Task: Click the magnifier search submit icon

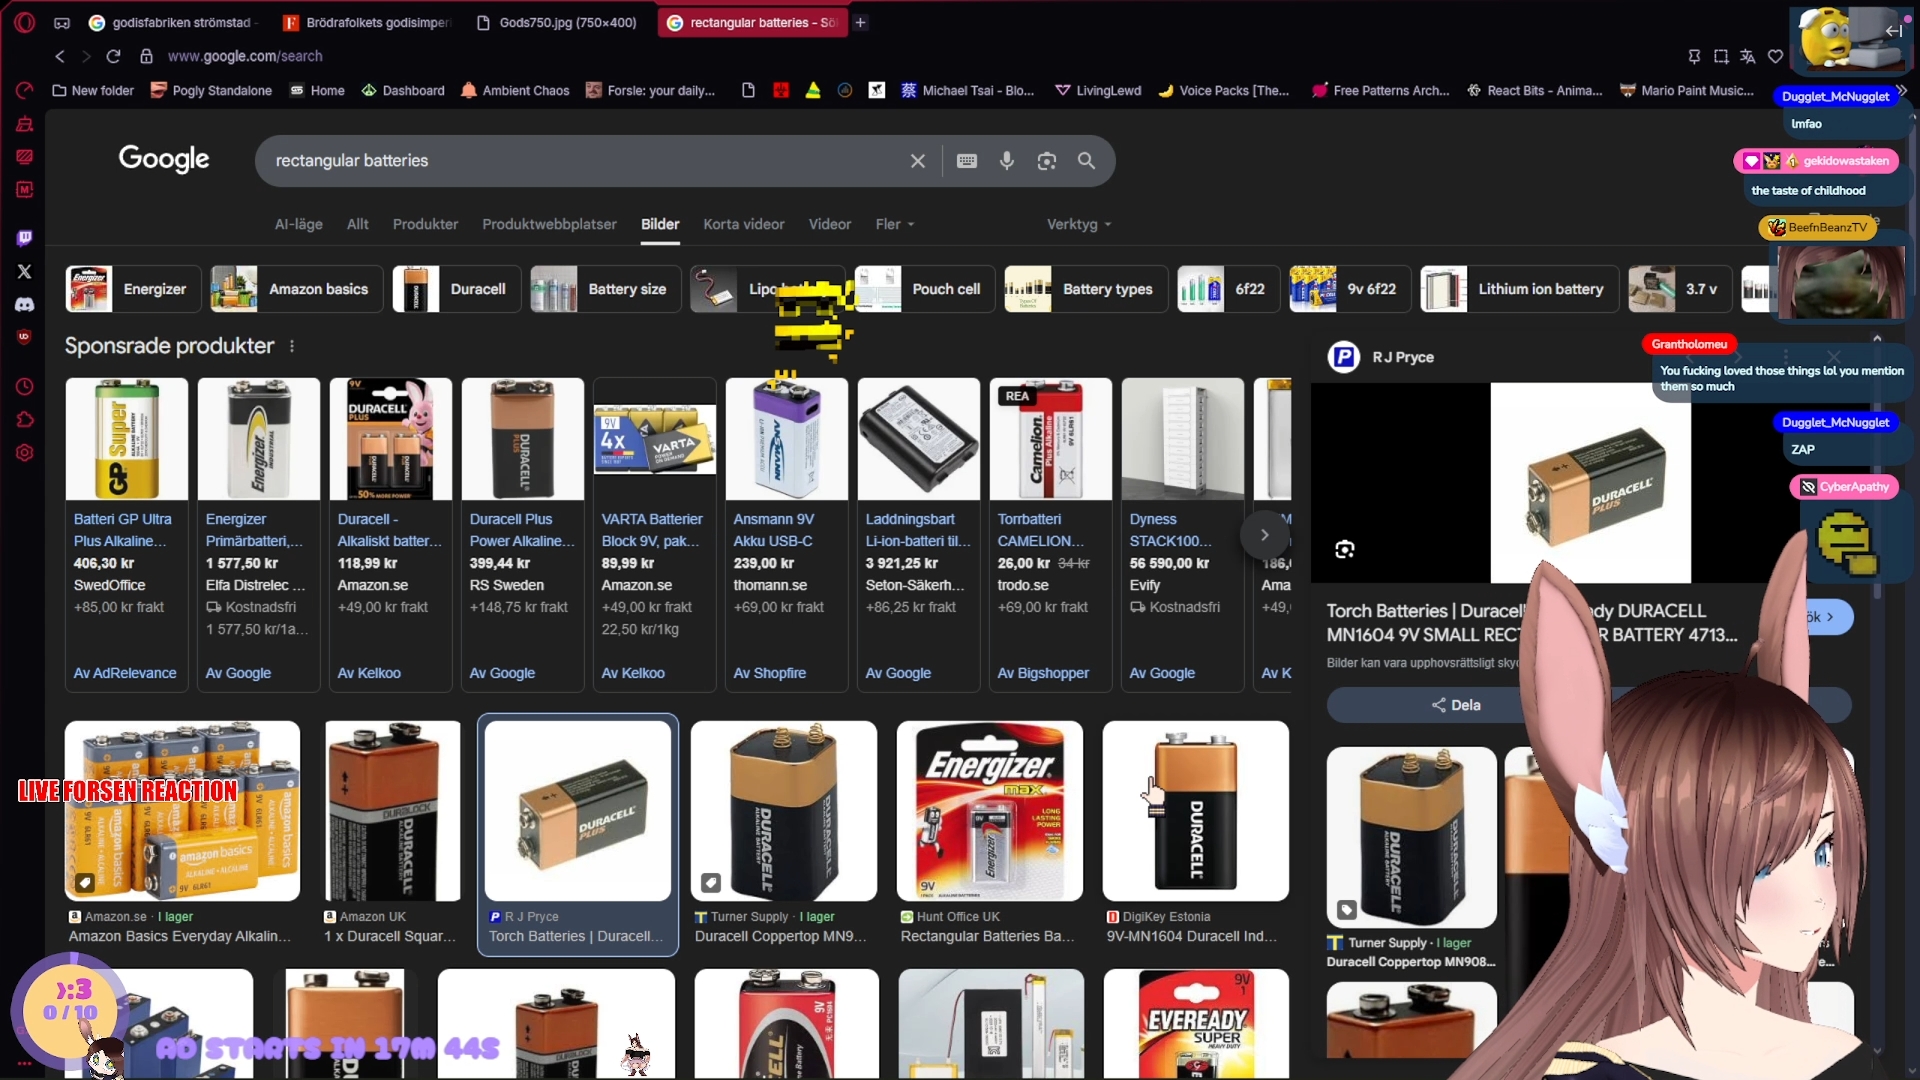Action: (x=1086, y=161)
